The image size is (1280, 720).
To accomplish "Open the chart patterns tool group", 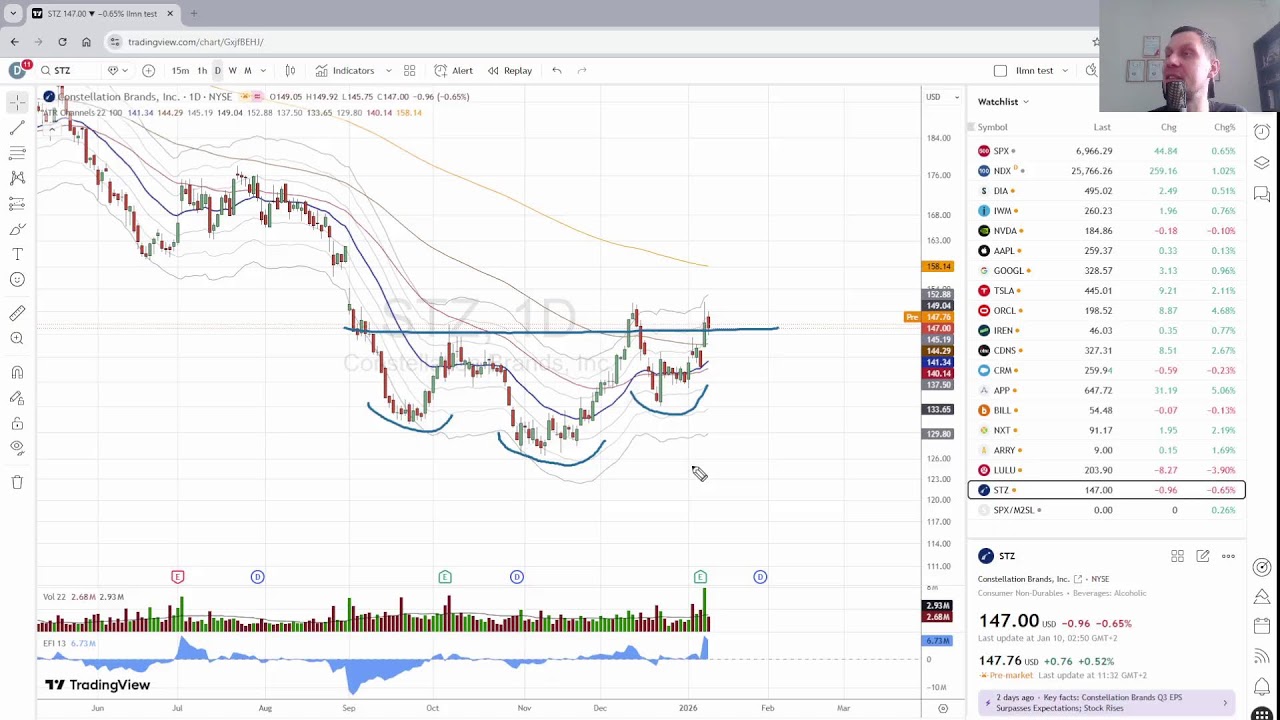I will point(17,178).
